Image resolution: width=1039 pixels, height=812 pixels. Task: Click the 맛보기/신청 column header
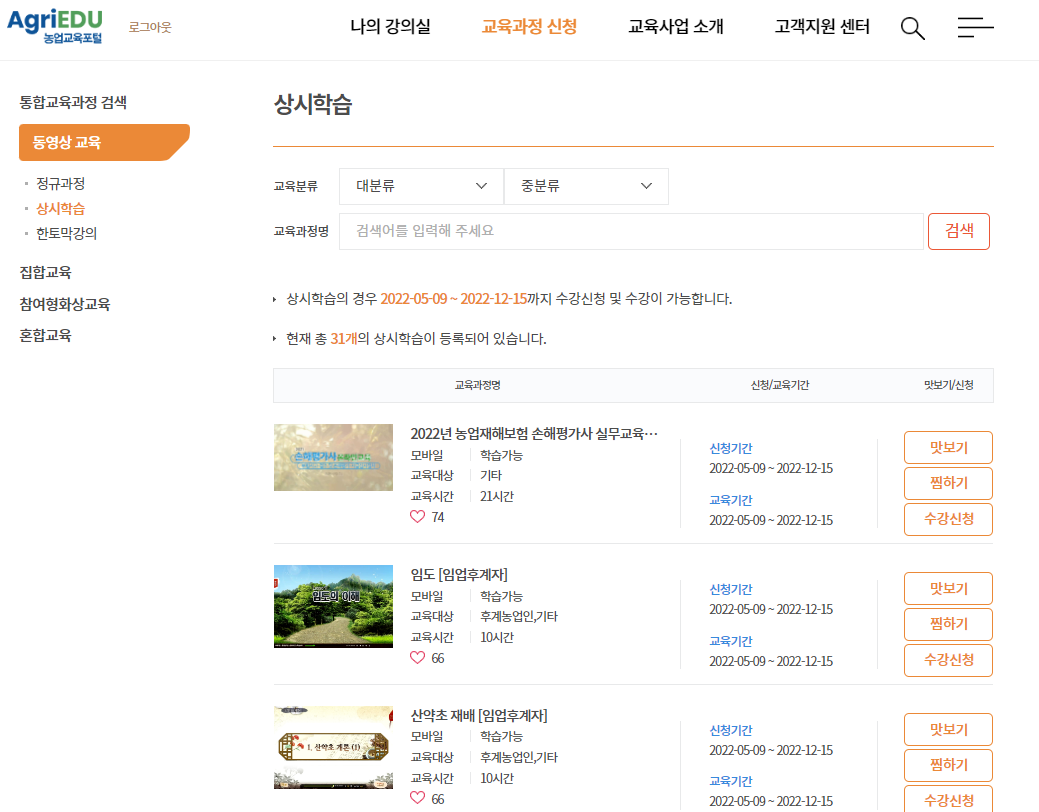click(x=948, y=385)
